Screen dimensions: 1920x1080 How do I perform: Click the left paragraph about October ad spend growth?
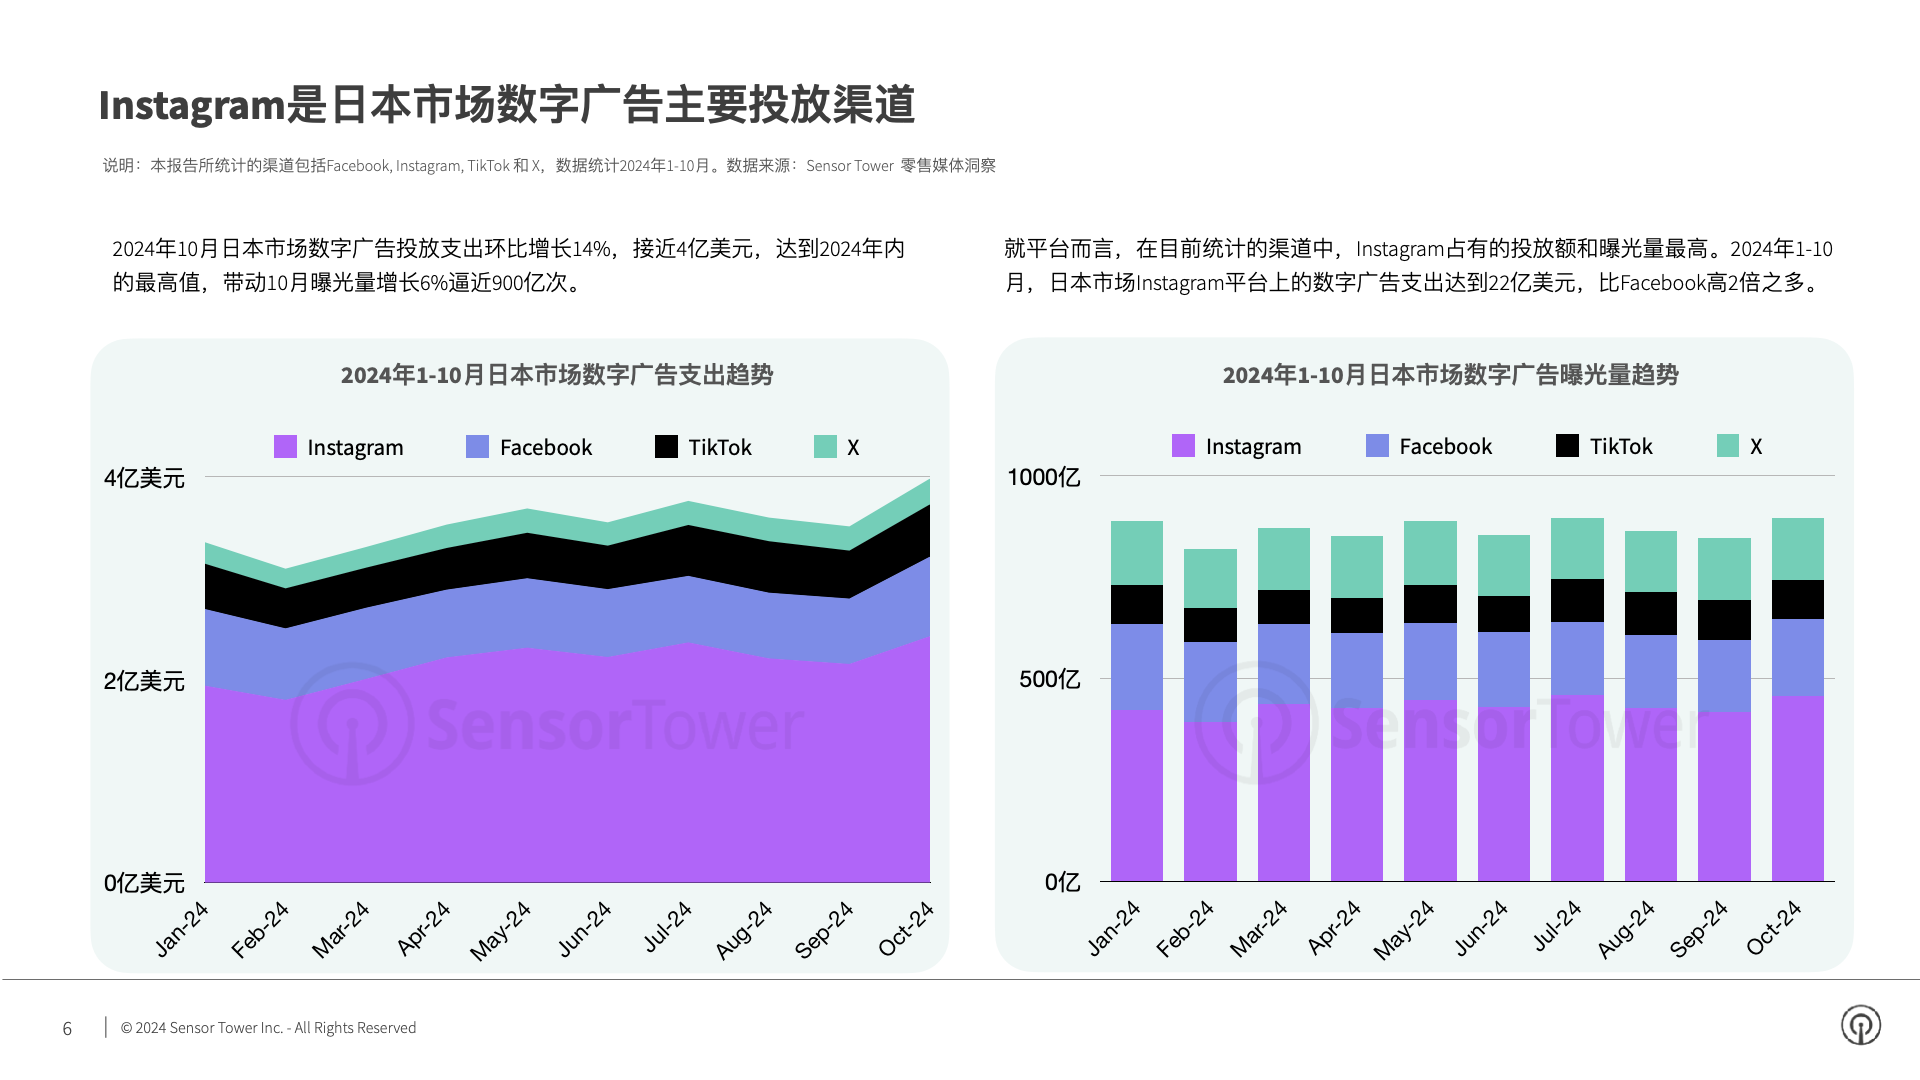(x=508, y=265)
